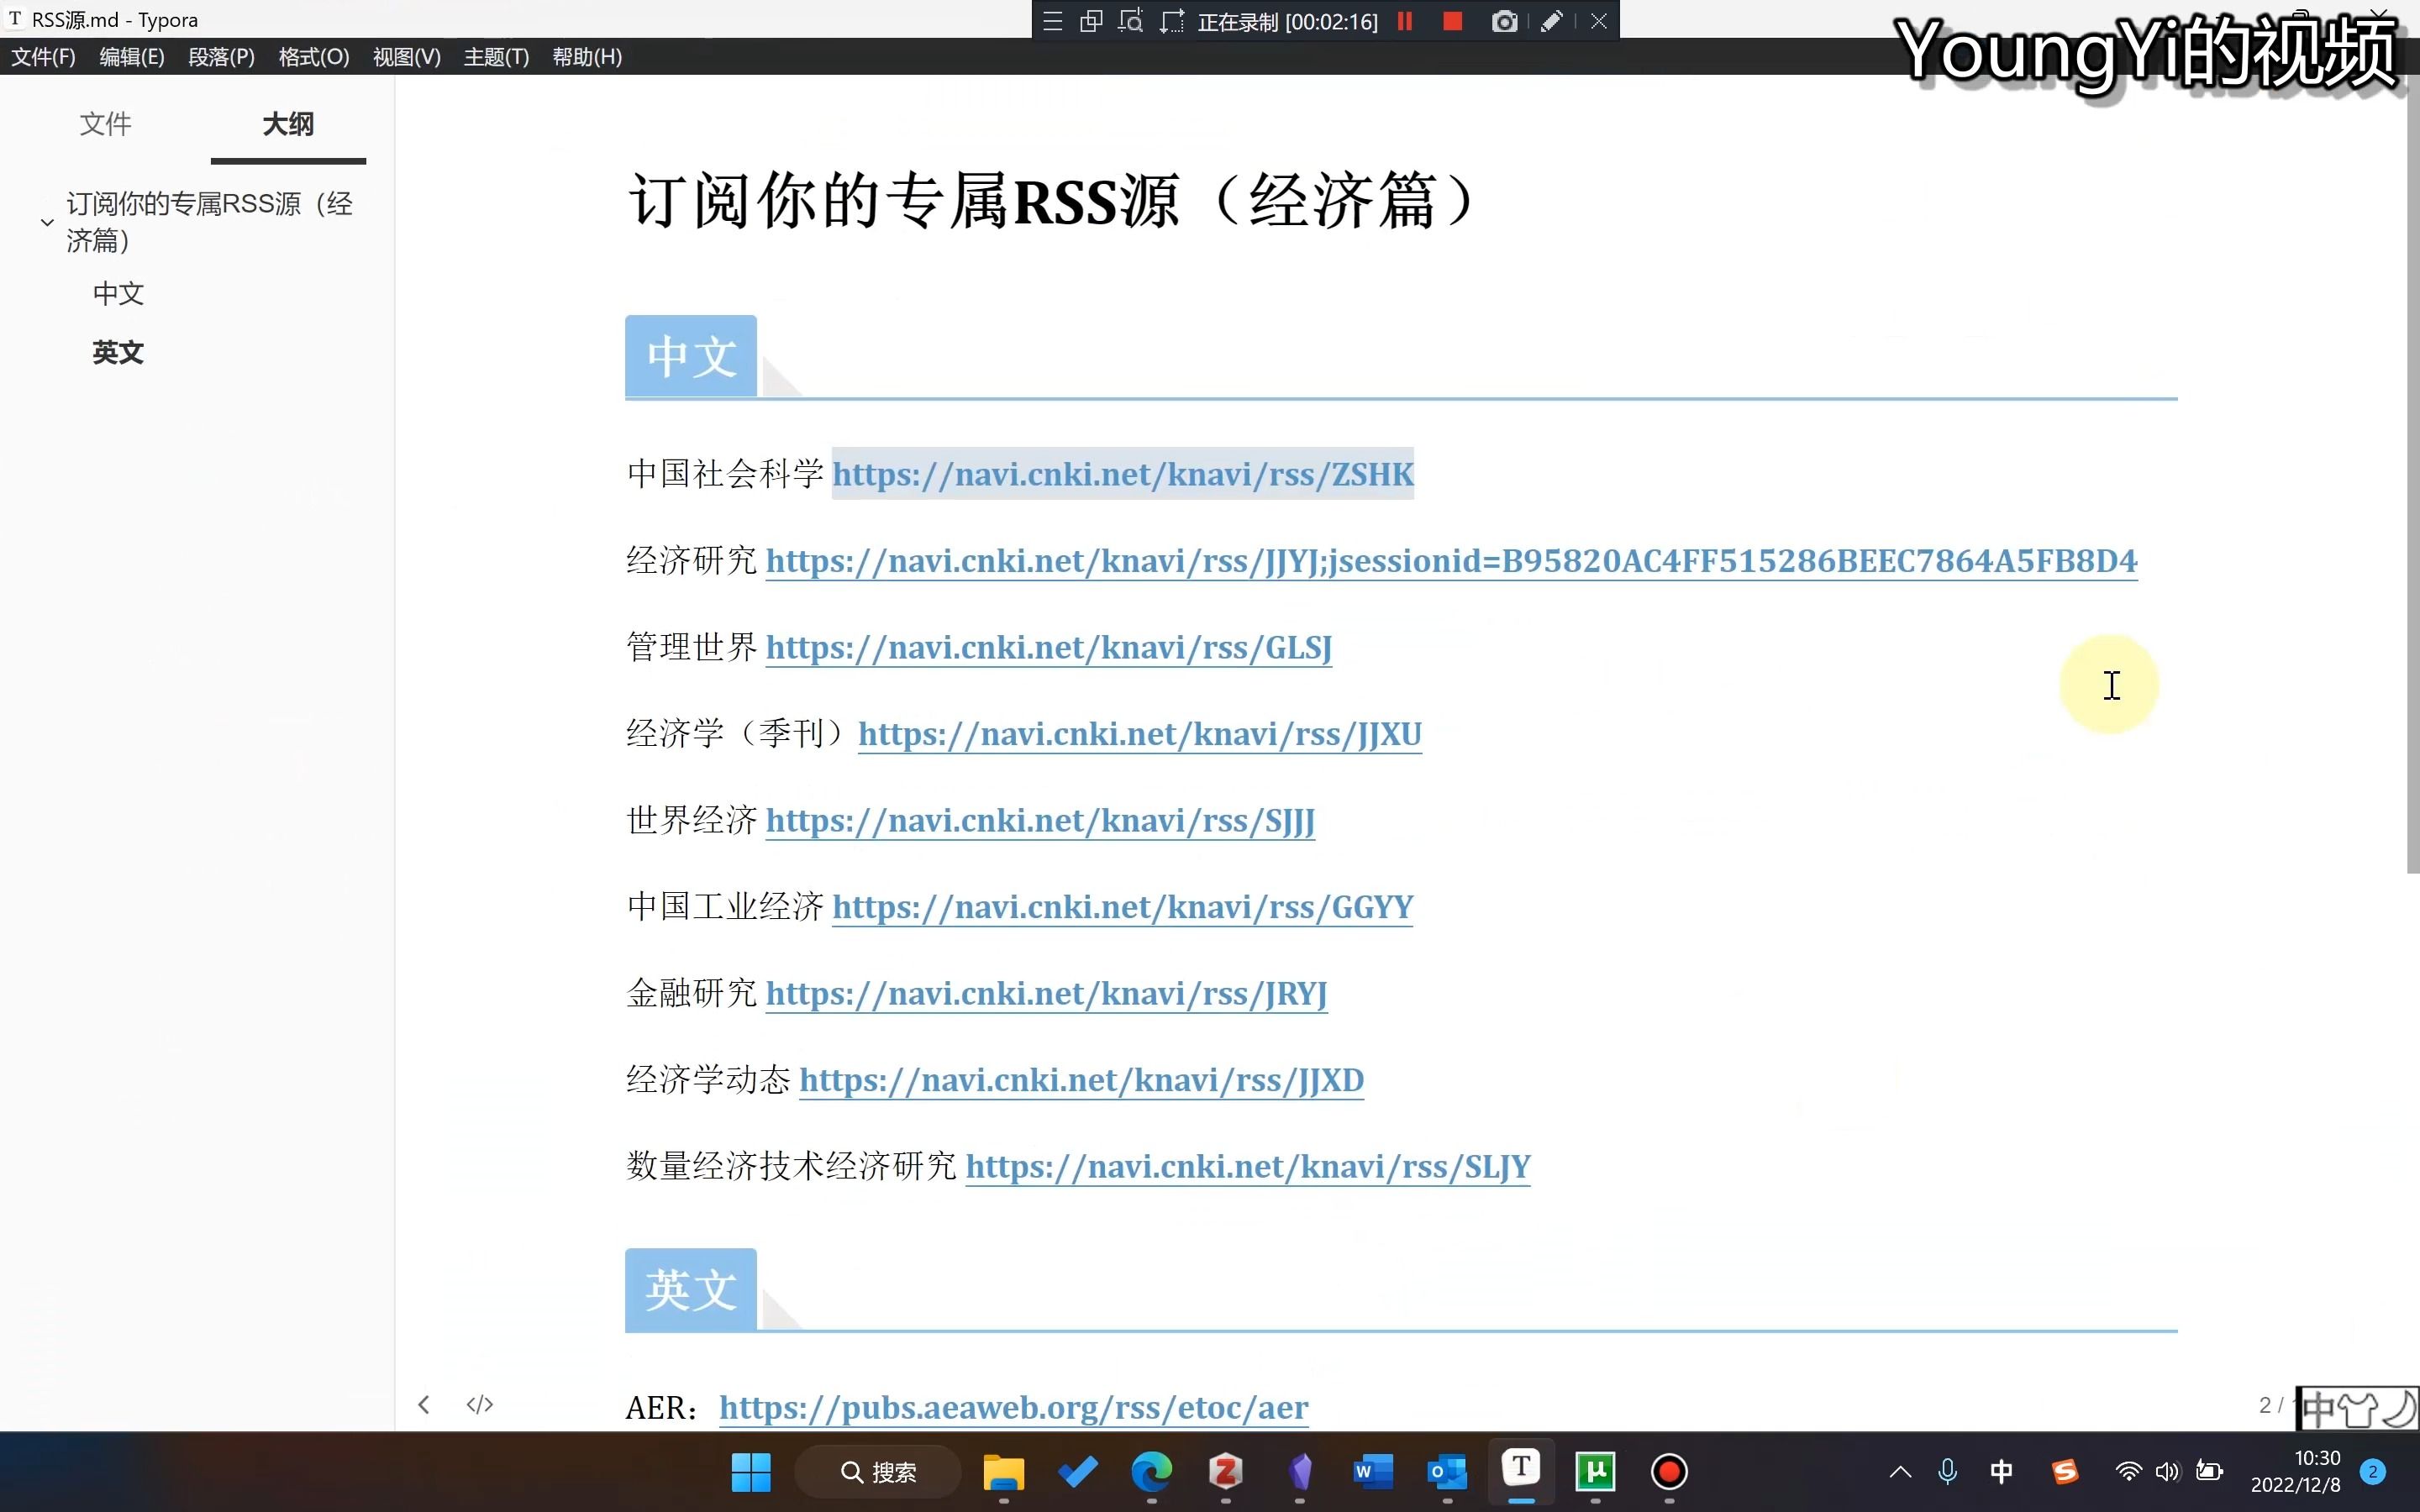Open the 文件(F) menu
2420x1512 pixels.
(43, 57)
